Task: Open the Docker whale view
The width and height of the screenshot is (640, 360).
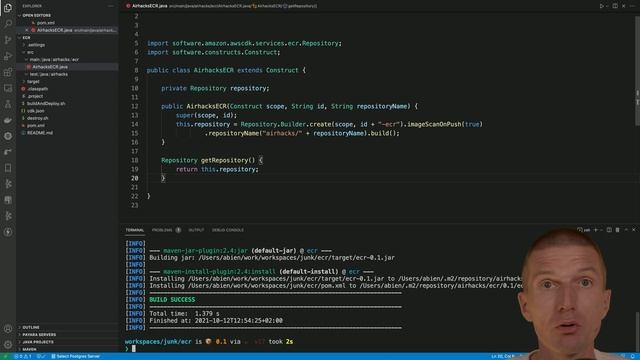Action: click(8, 120)
